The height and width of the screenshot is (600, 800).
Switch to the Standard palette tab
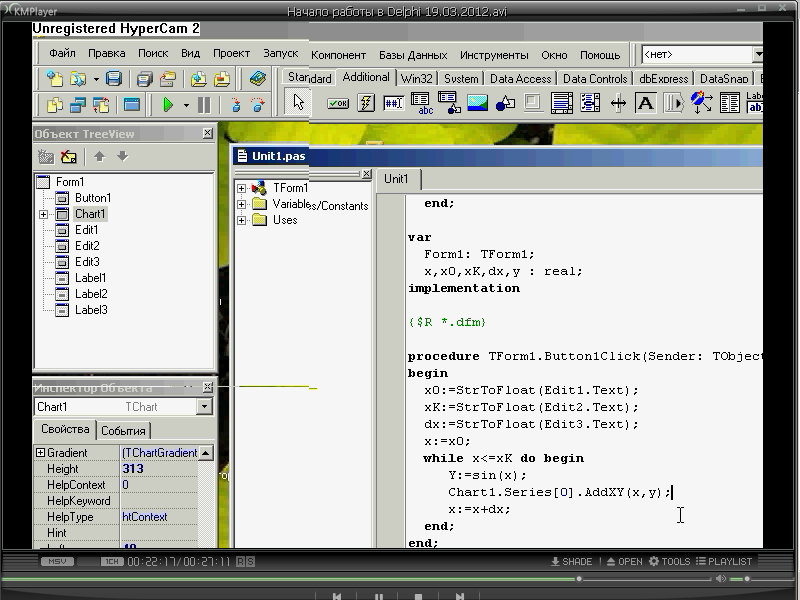(309, 78)
